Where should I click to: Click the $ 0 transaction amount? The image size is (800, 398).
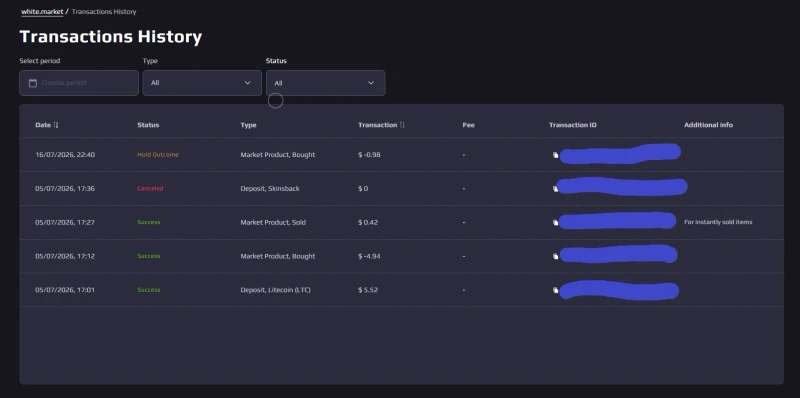[x=363, y=188]
